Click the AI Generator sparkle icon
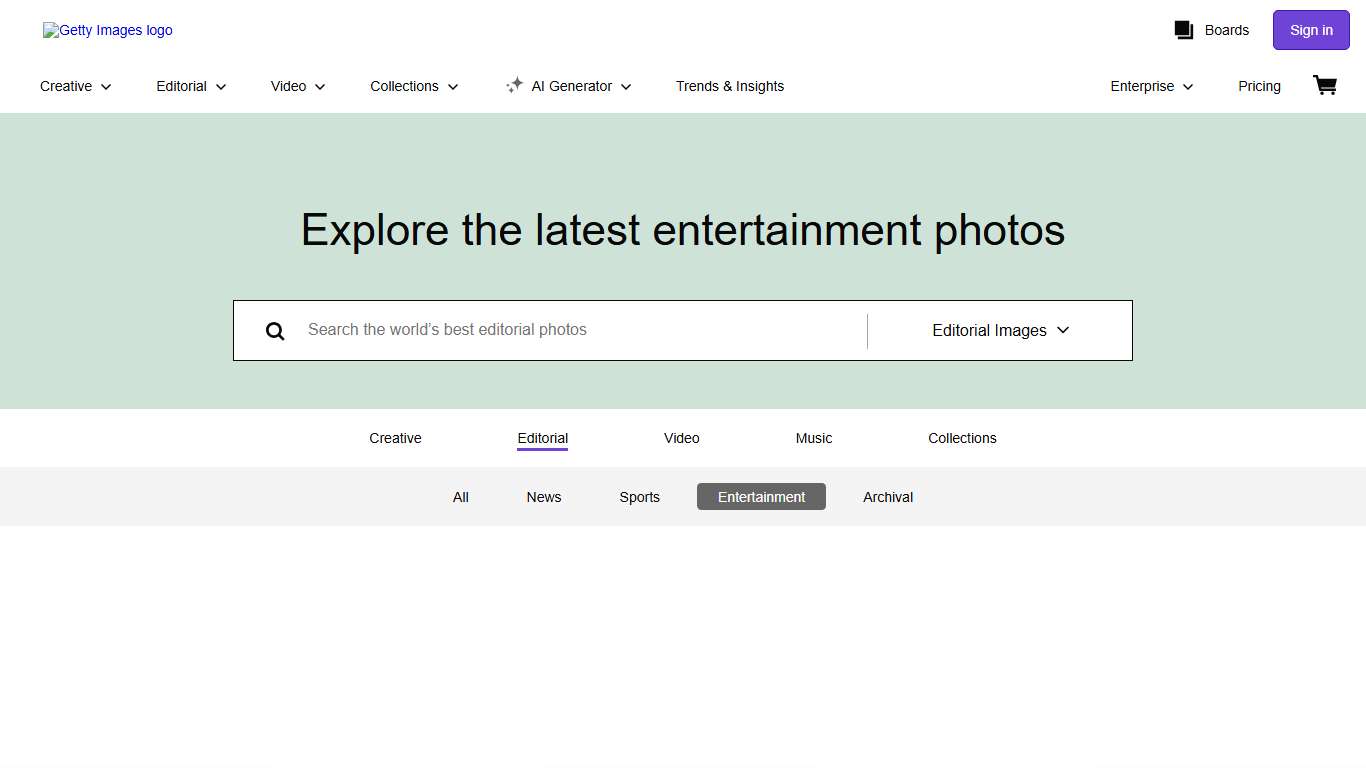This screenshot has width=1366, height=768. point(514,85)
